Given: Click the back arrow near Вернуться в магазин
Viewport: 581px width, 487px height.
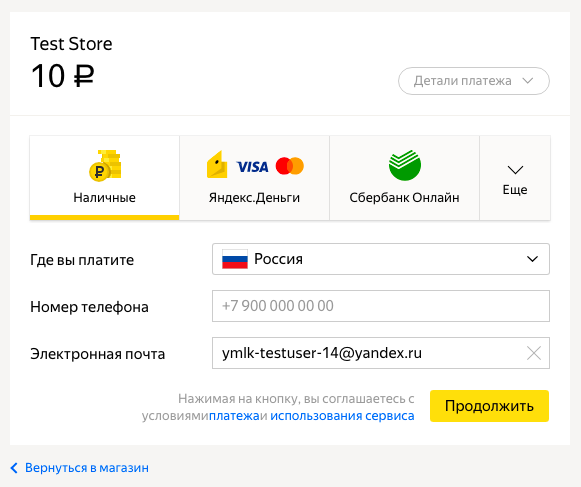Looking at the screenshot, I should pos(14,468).
